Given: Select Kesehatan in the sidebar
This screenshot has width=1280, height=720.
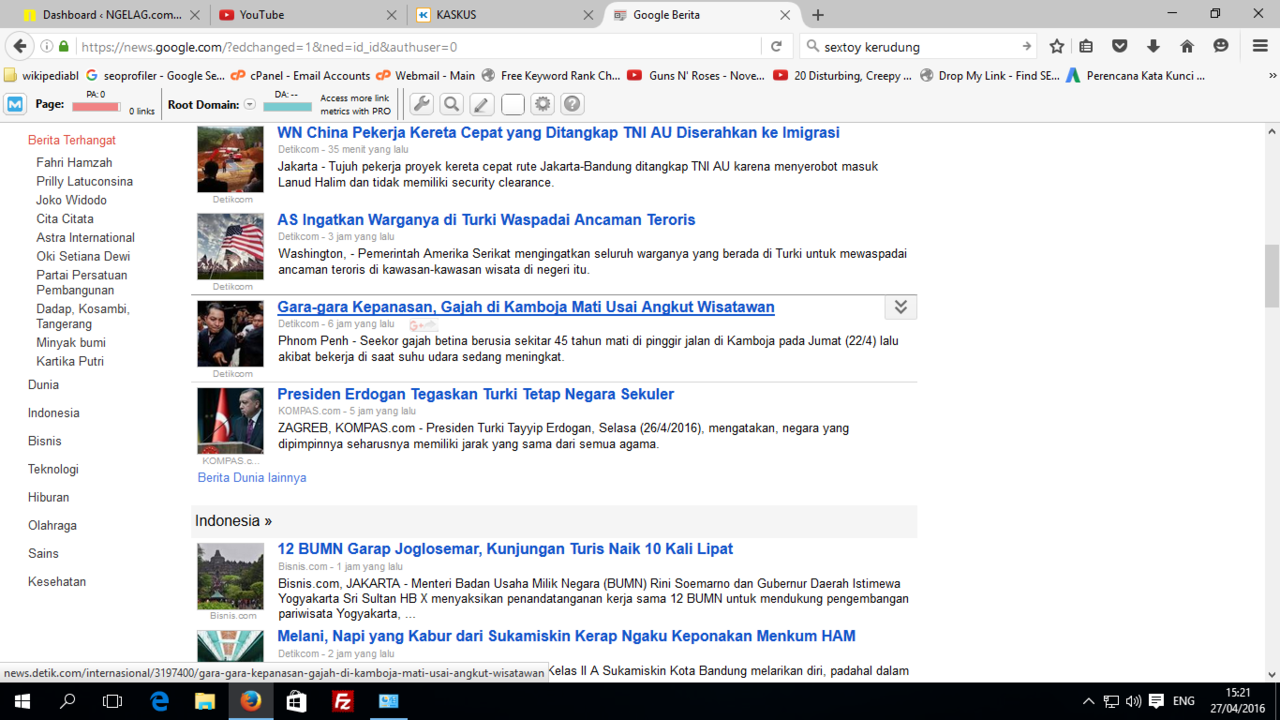Looking at the screenshot, I should tap(57, 581).
